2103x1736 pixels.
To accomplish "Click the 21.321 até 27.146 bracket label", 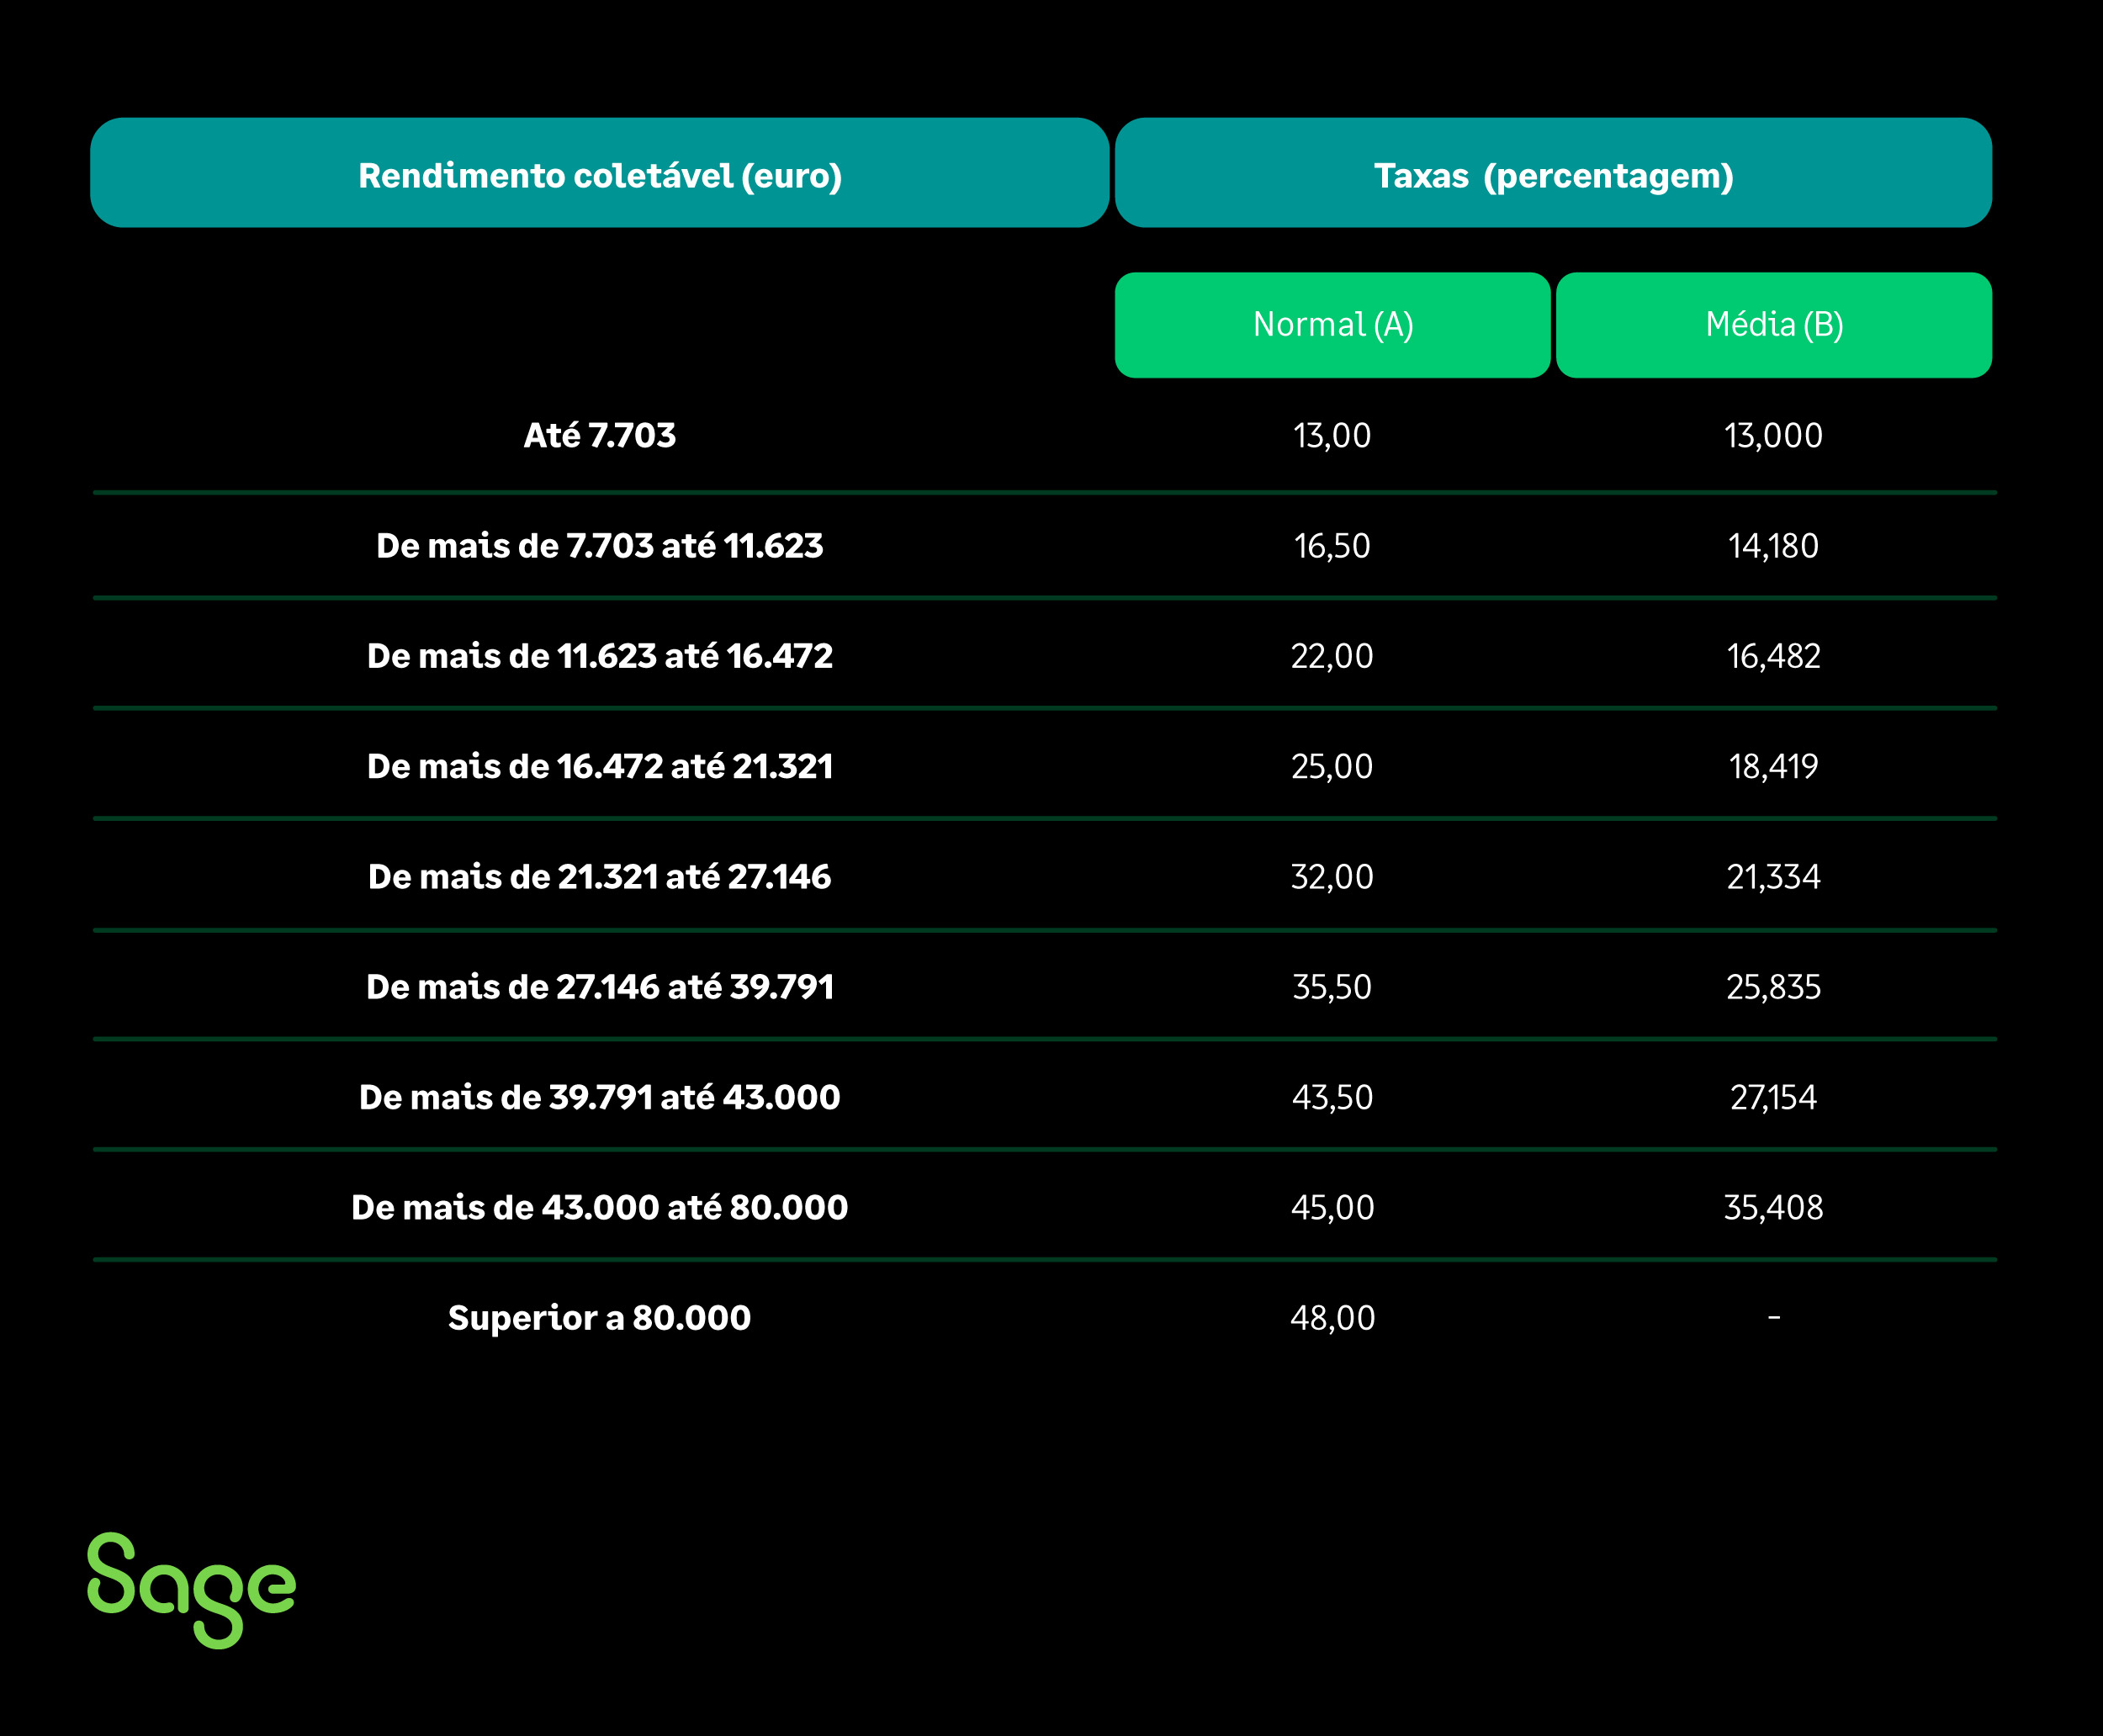I will [x=600, y=877].
